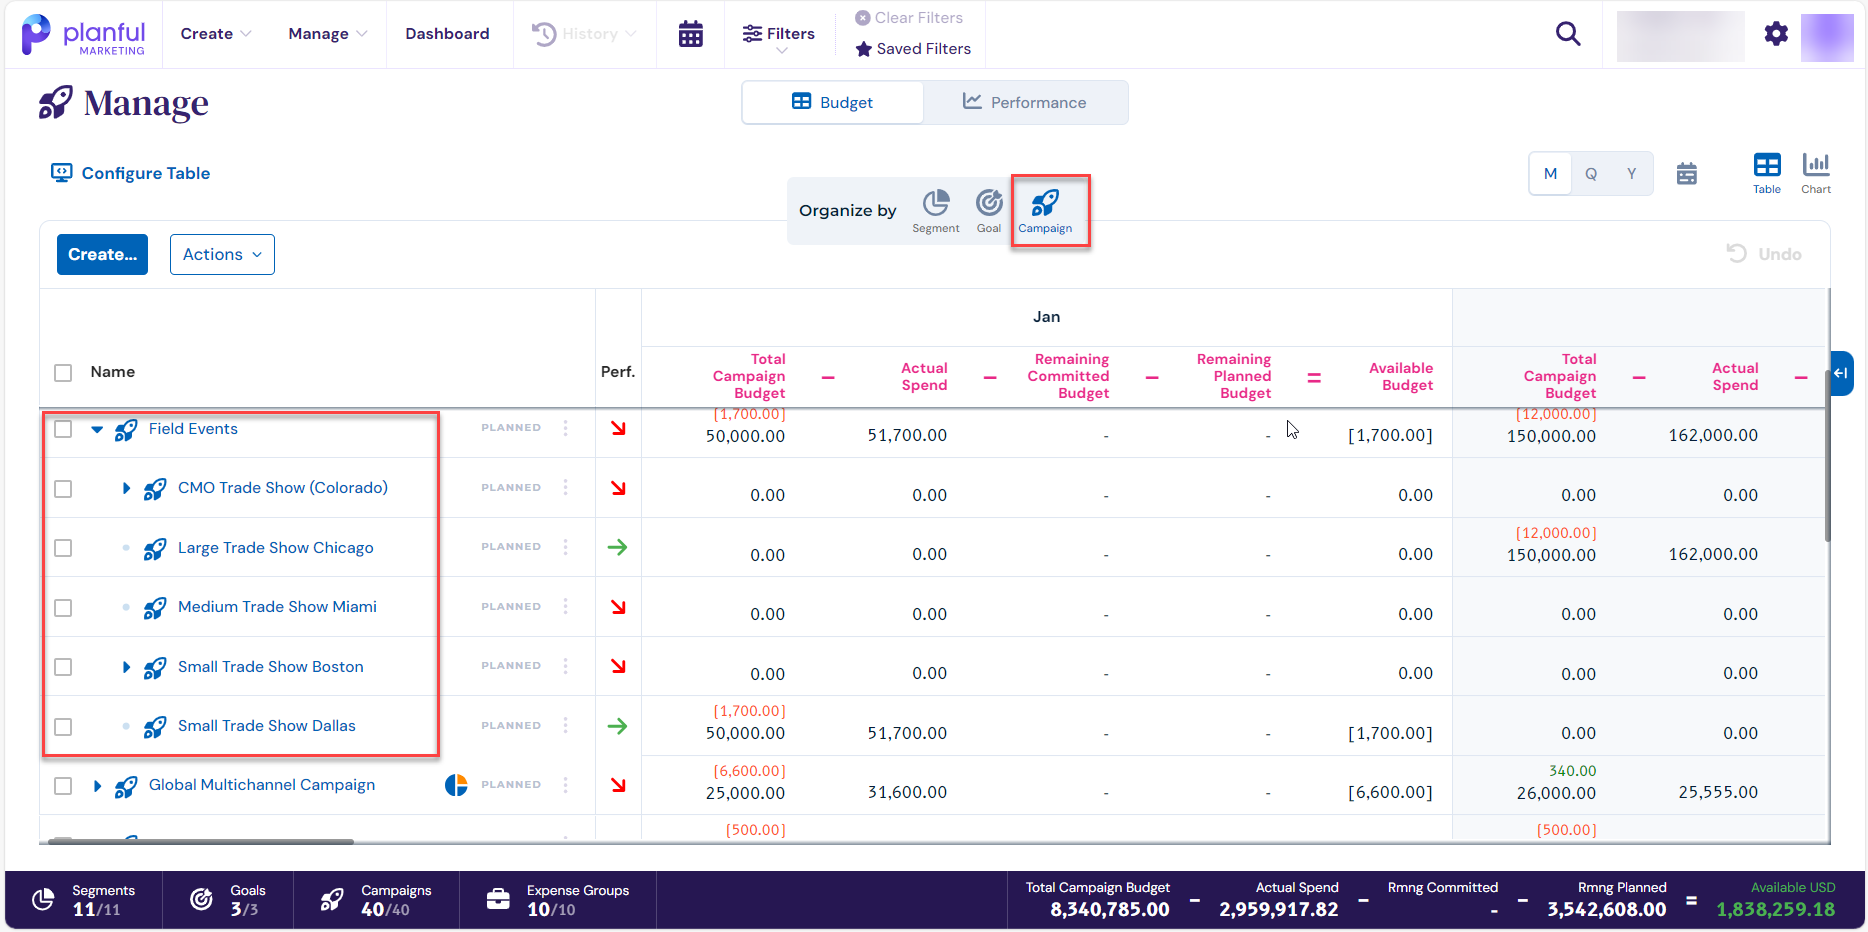Select monthly M time toggle
This screenshot has height=932, width=1868.
click(x=1550, y=174)
